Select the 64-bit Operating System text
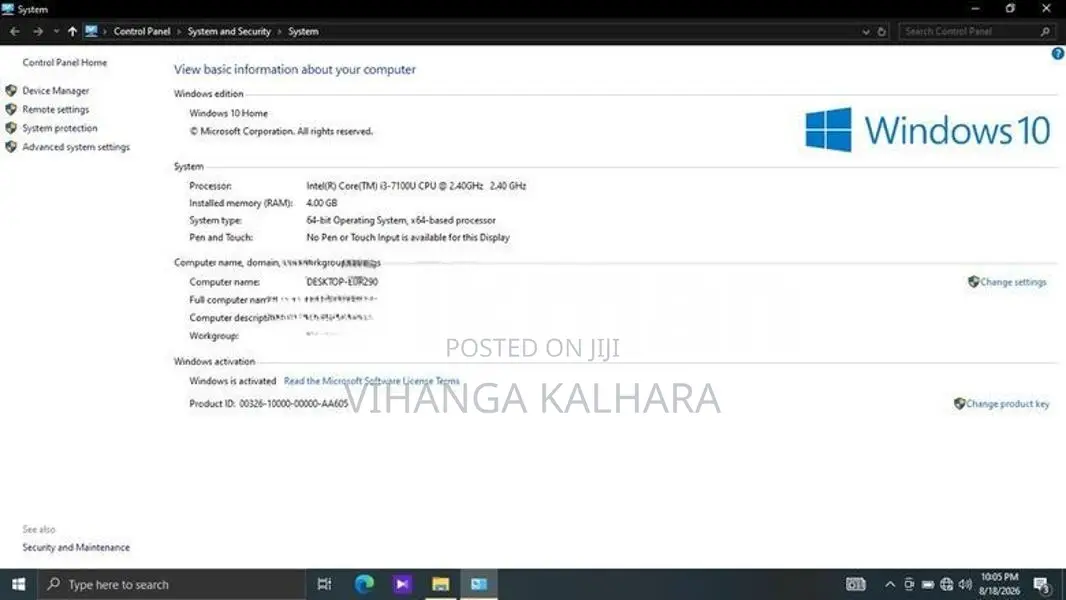1066x600 pixels. click(401, 220)
